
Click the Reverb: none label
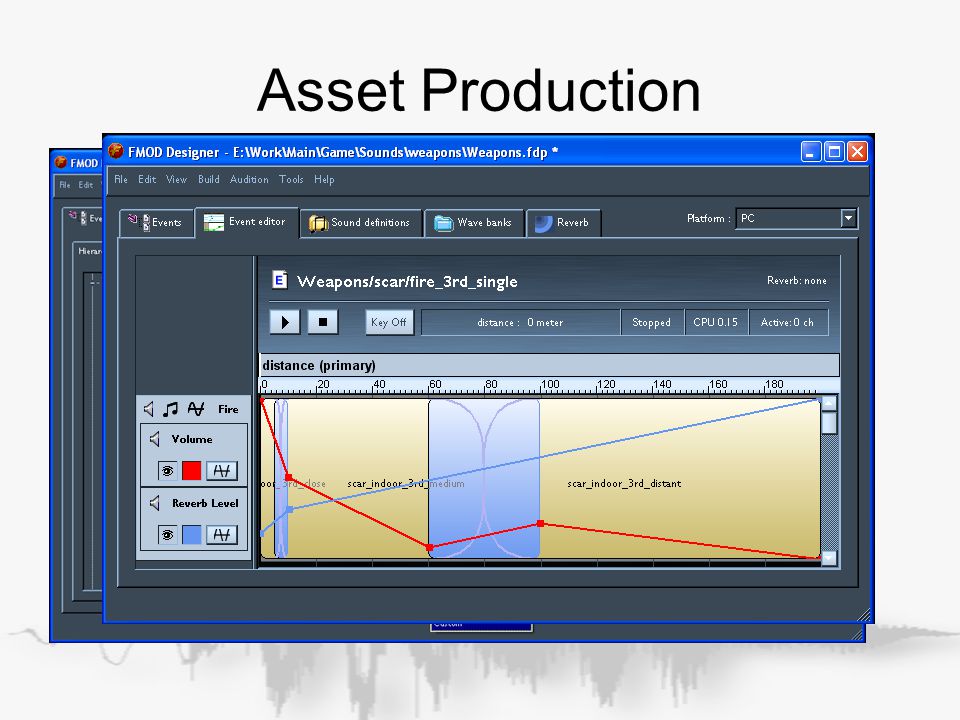point(797,280)
